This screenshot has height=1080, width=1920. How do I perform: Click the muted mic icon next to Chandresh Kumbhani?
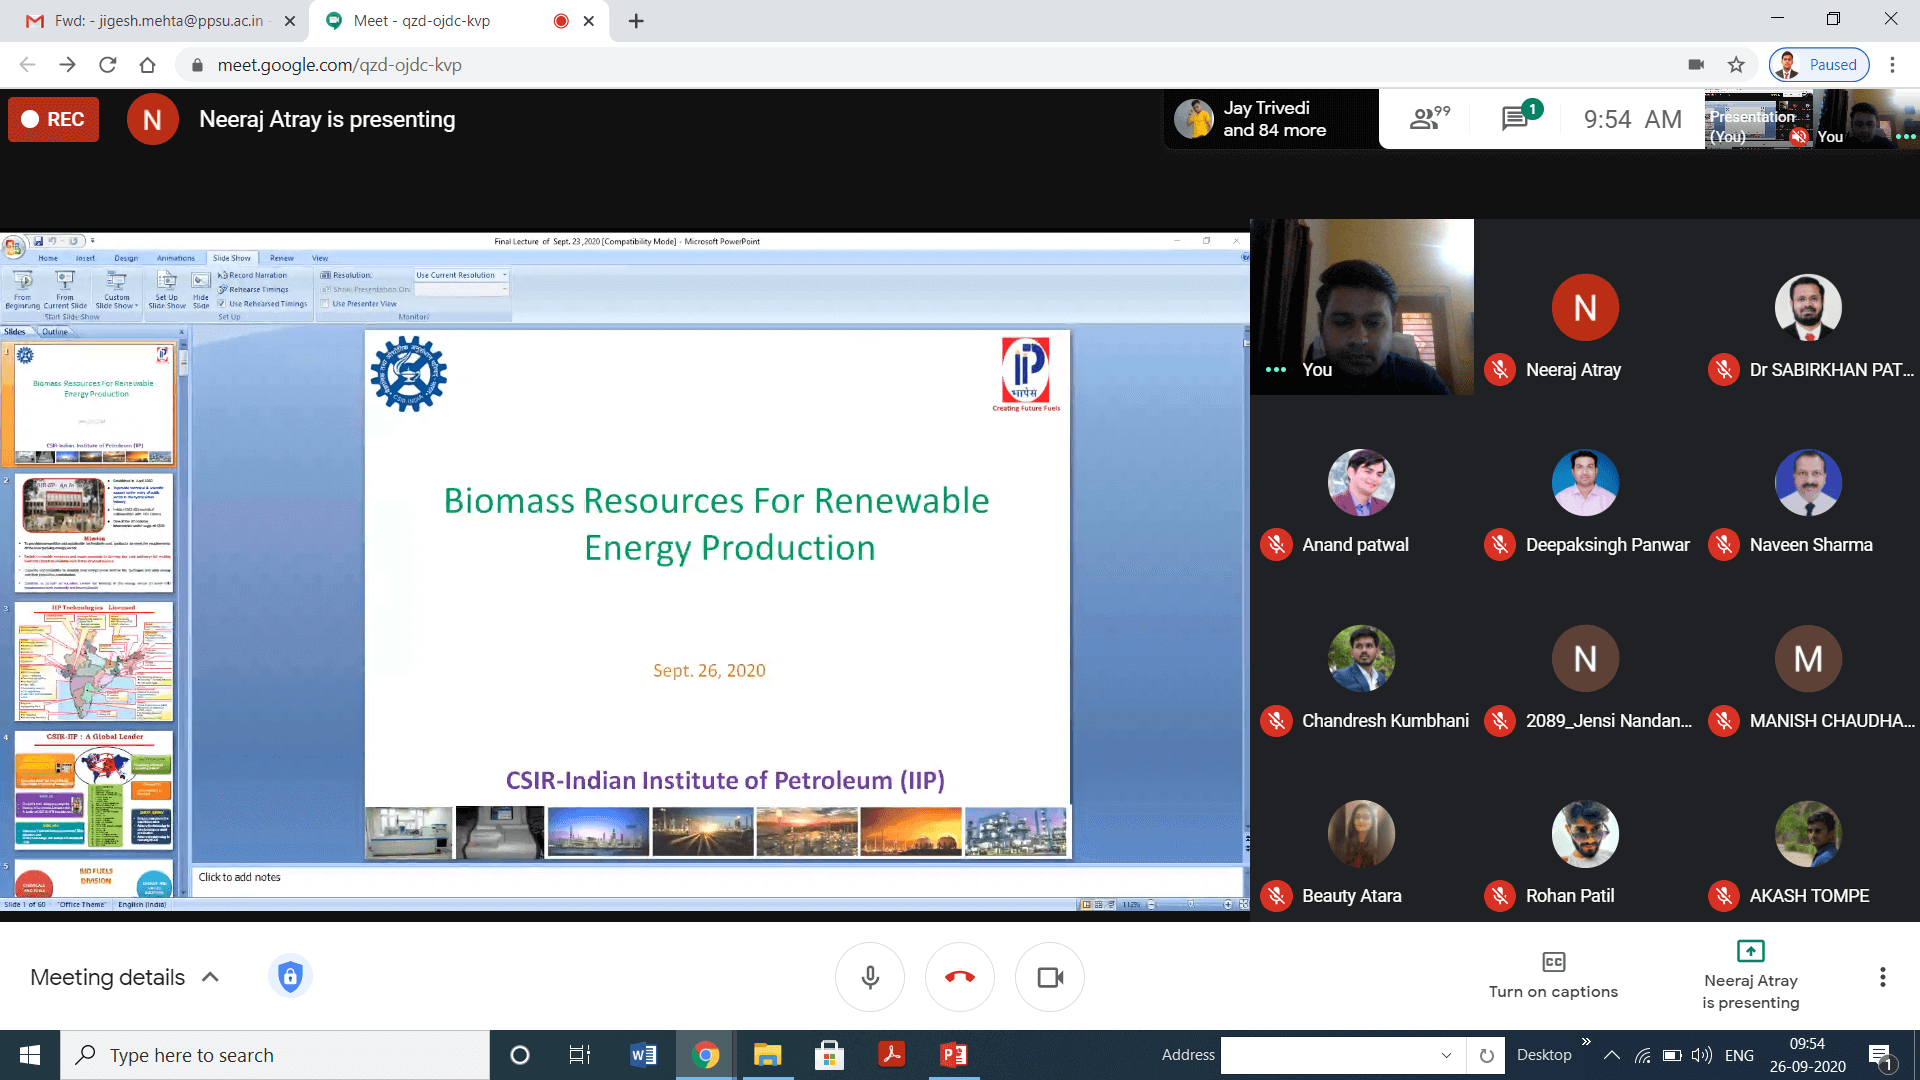tap(1276, 721)
